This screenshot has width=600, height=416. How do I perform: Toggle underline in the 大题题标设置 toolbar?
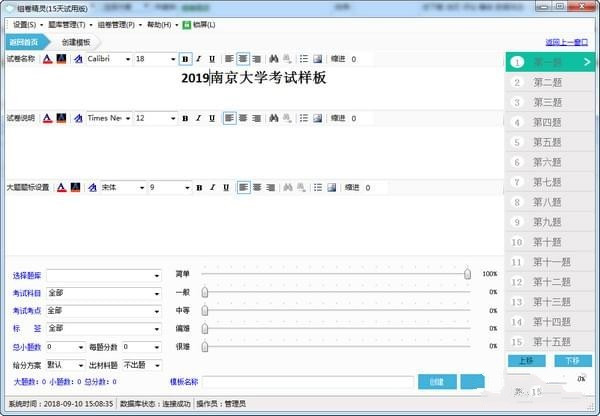(226, 188)
